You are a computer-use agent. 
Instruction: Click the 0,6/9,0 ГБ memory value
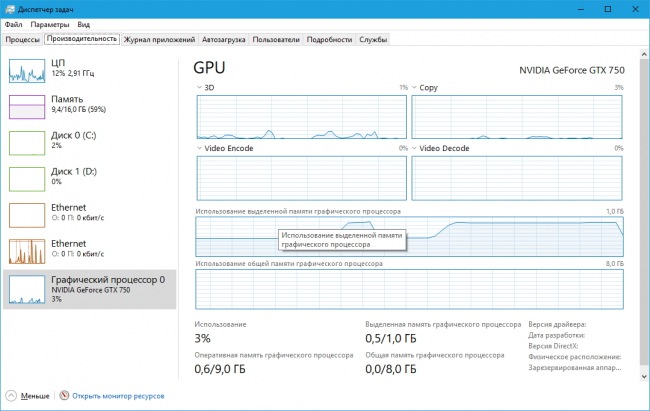[220, 369]
